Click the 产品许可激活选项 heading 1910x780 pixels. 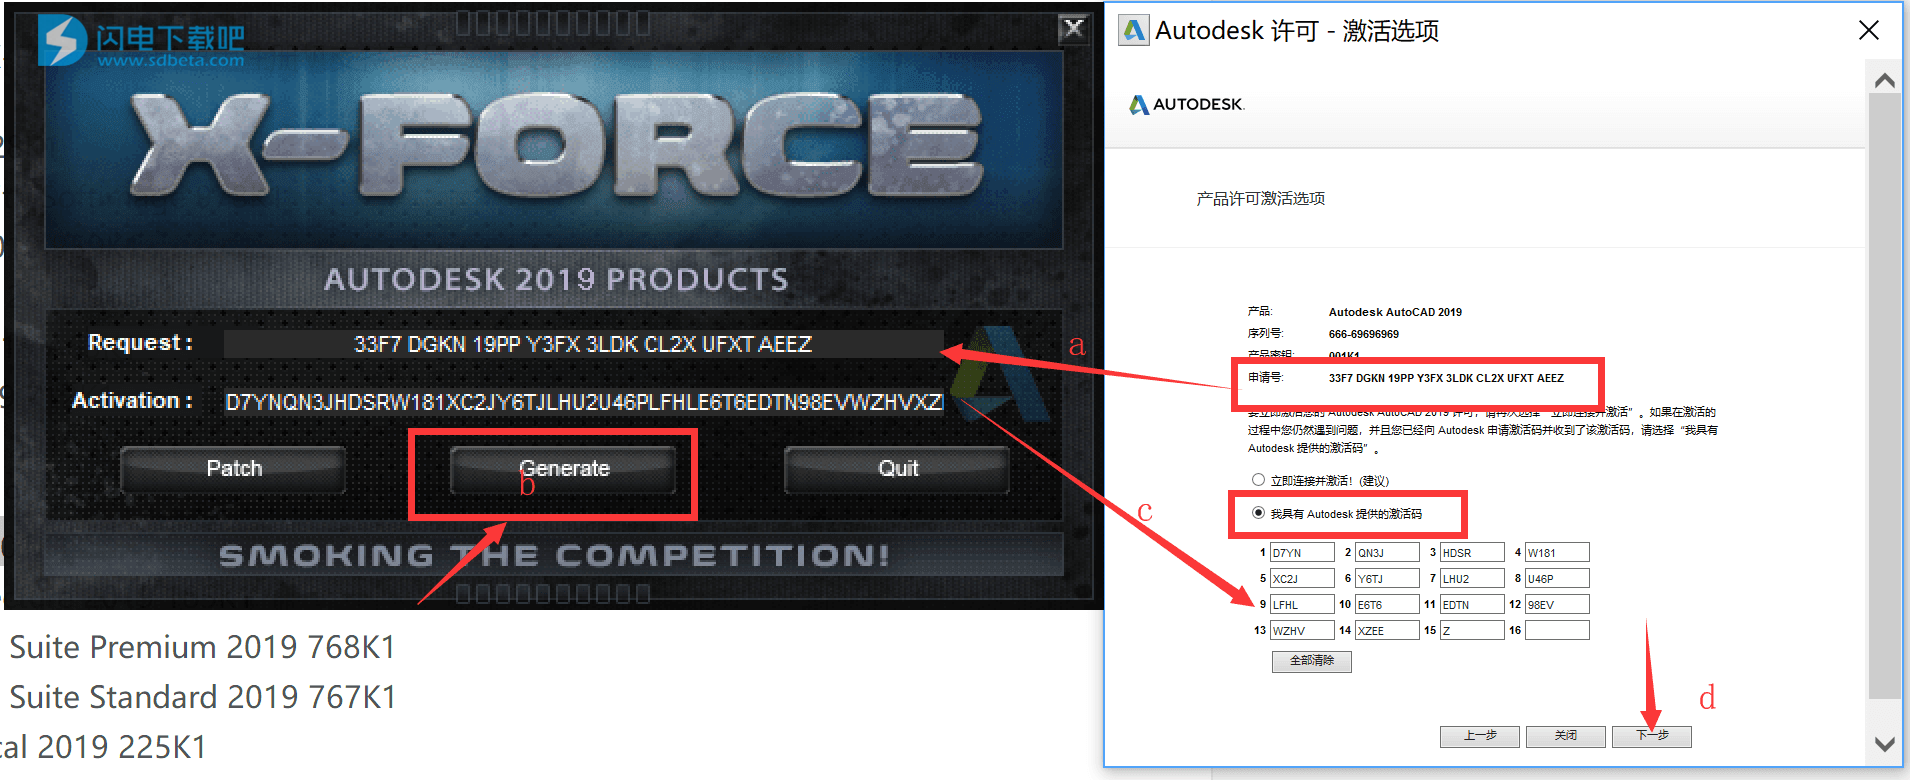pos(1260,199)
